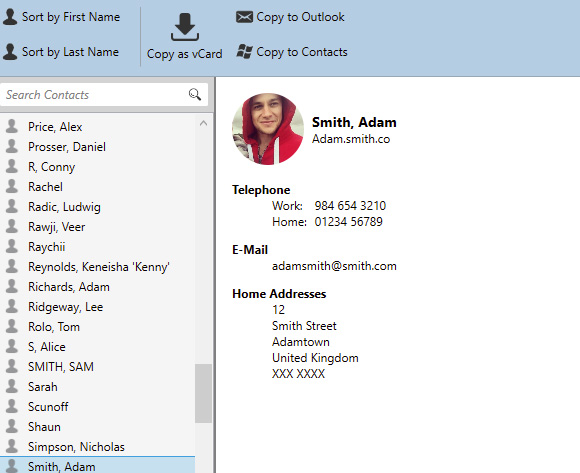
Task: Select contact Simpson, Nicholas
Action: click(98, 447)
